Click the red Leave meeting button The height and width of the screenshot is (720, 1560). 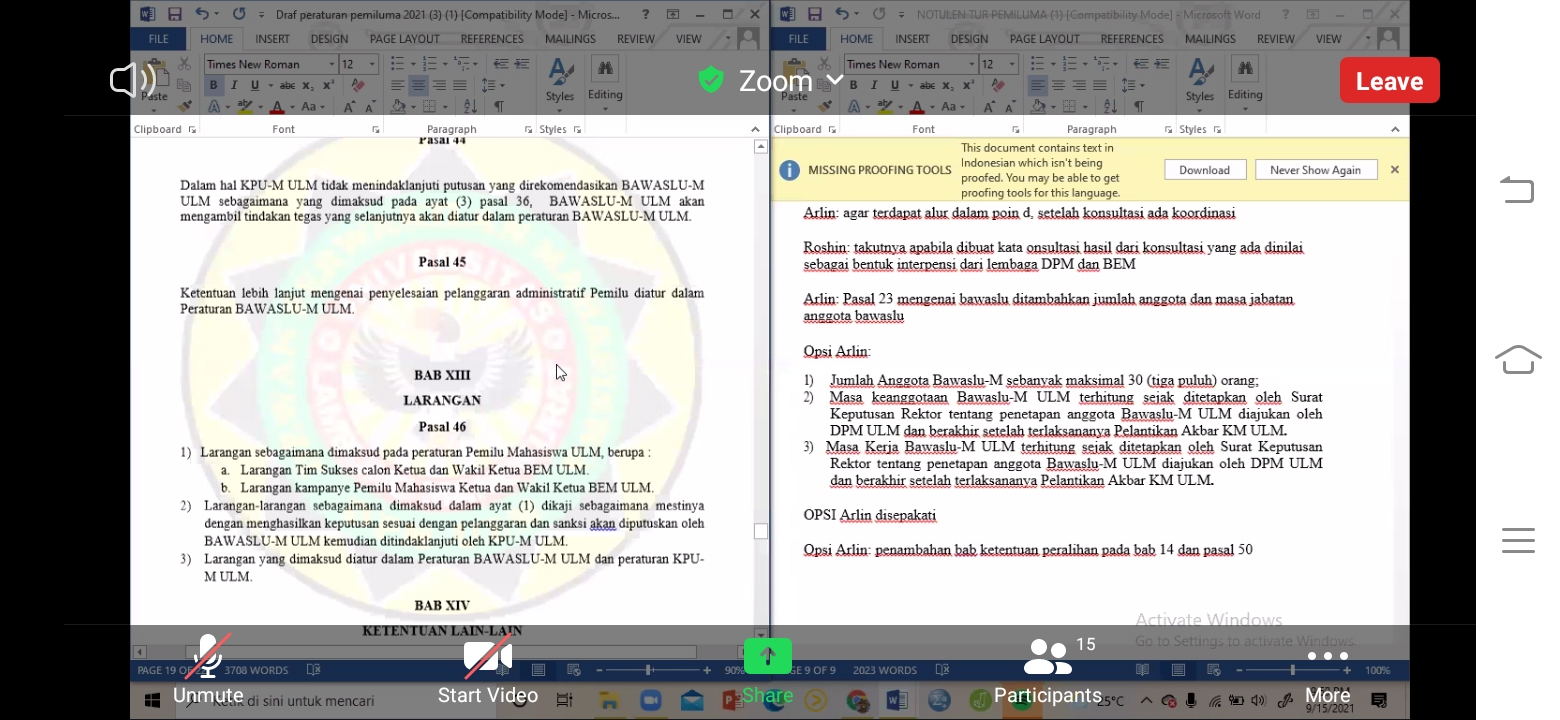pos(1389,81)
